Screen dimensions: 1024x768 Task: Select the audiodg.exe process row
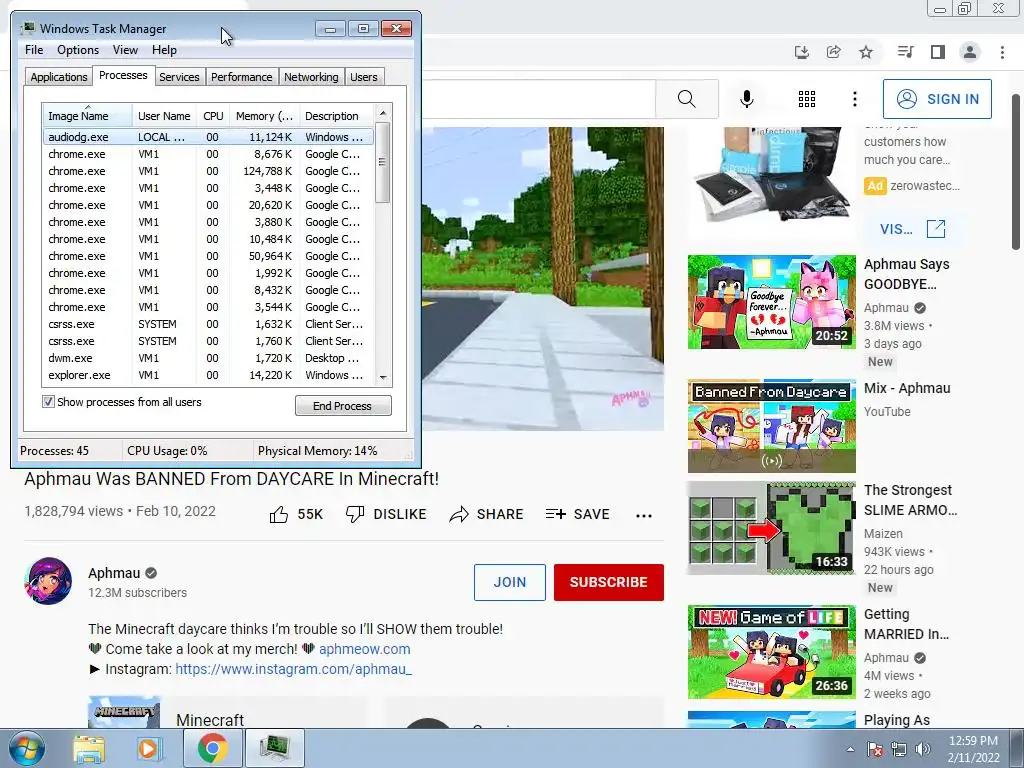click(x=208, y=137)
